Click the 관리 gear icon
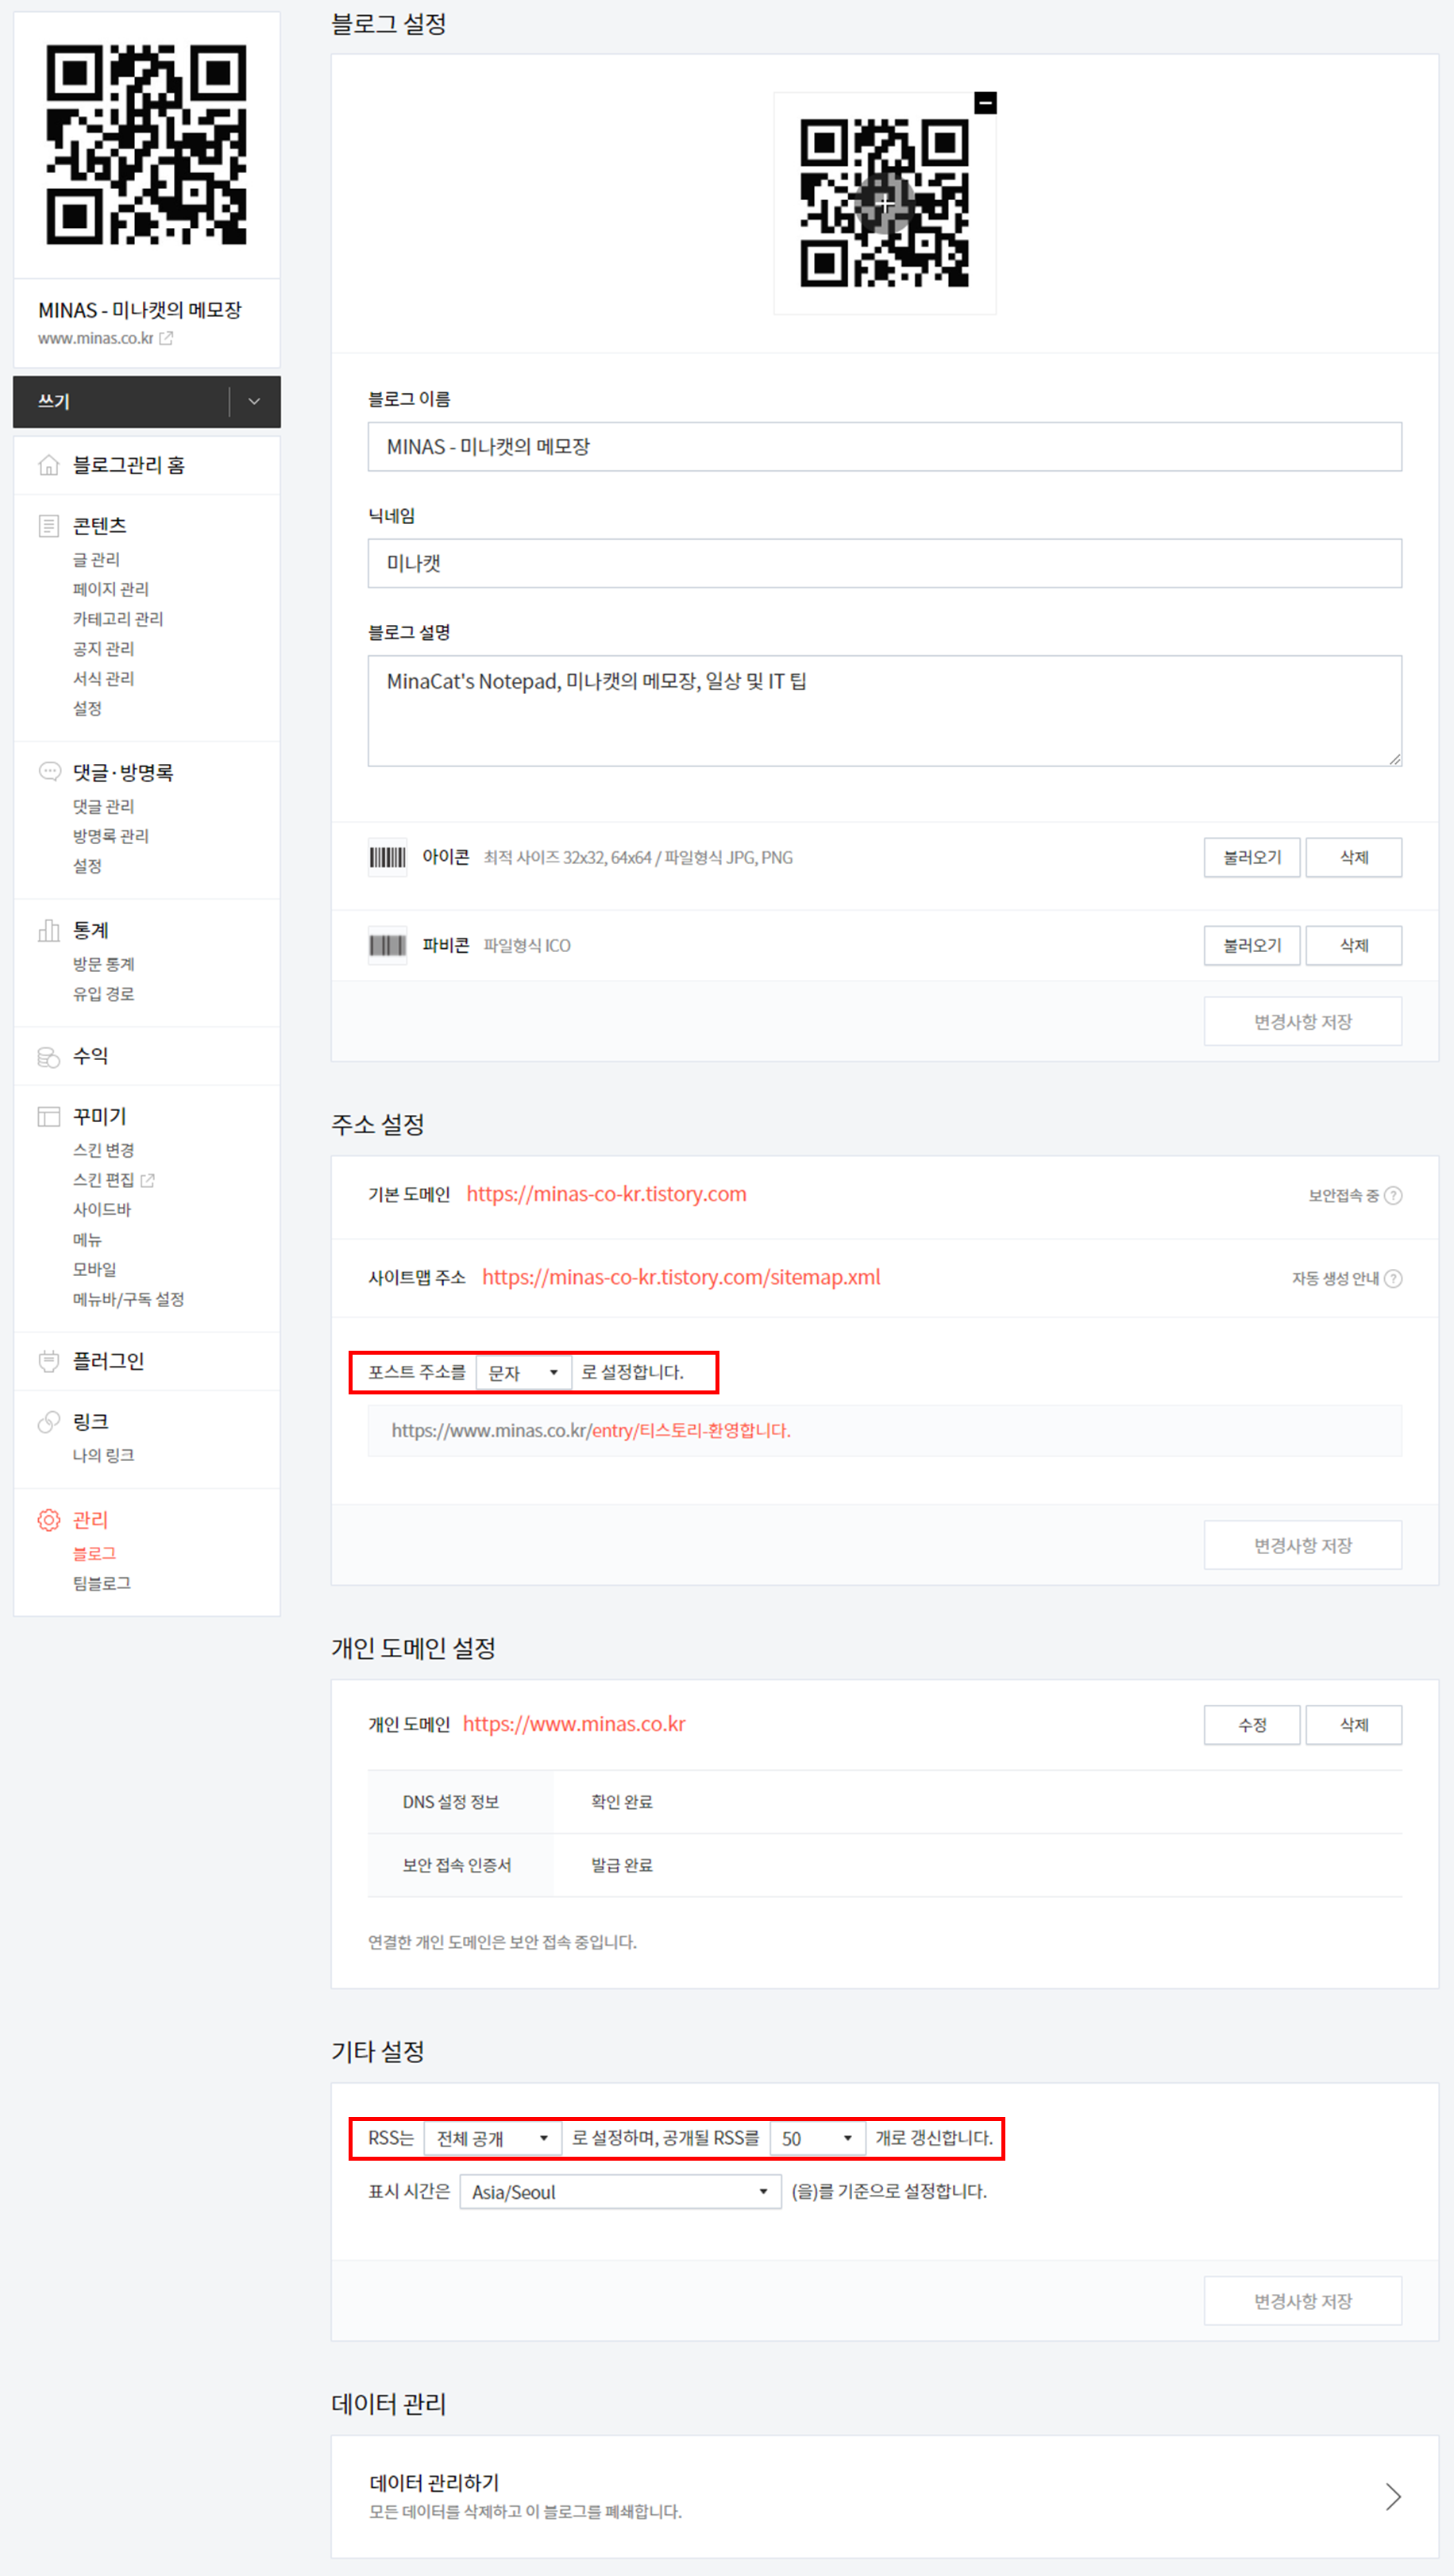This screenshot has height=2576, width=1454. (x=48, y=1520)
